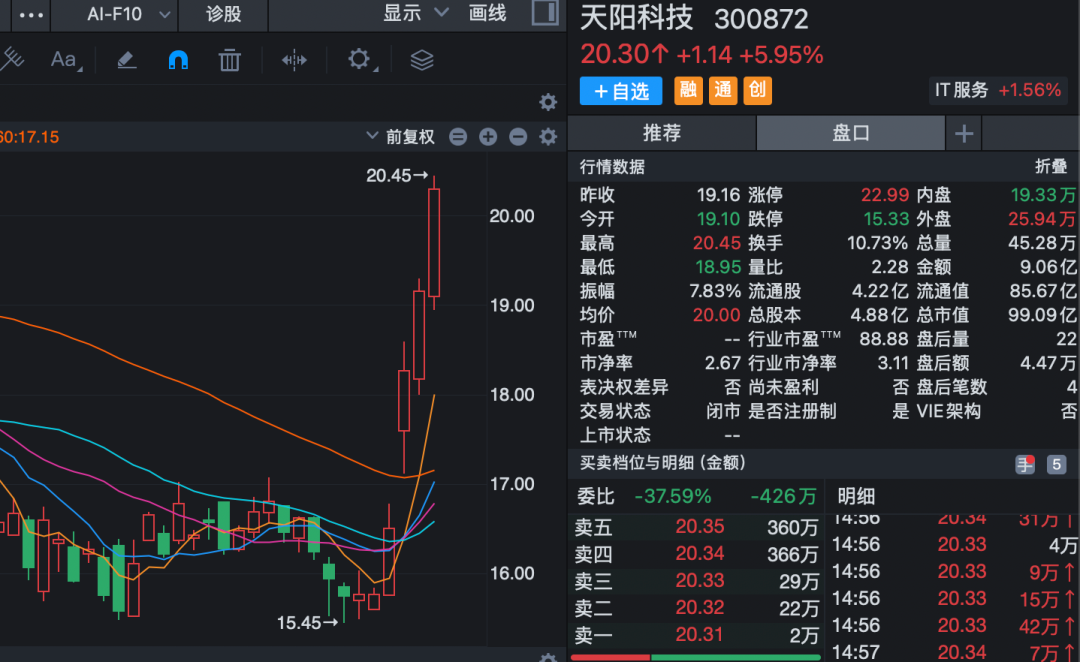Click the 明细 details header
This screenshot has height=662, width=1080.
pos(856,496)
